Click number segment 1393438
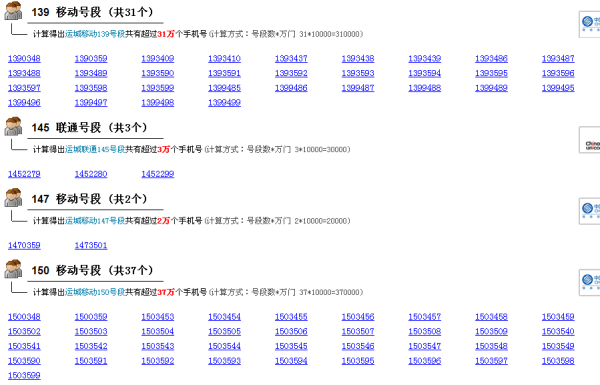 (358, 59)
